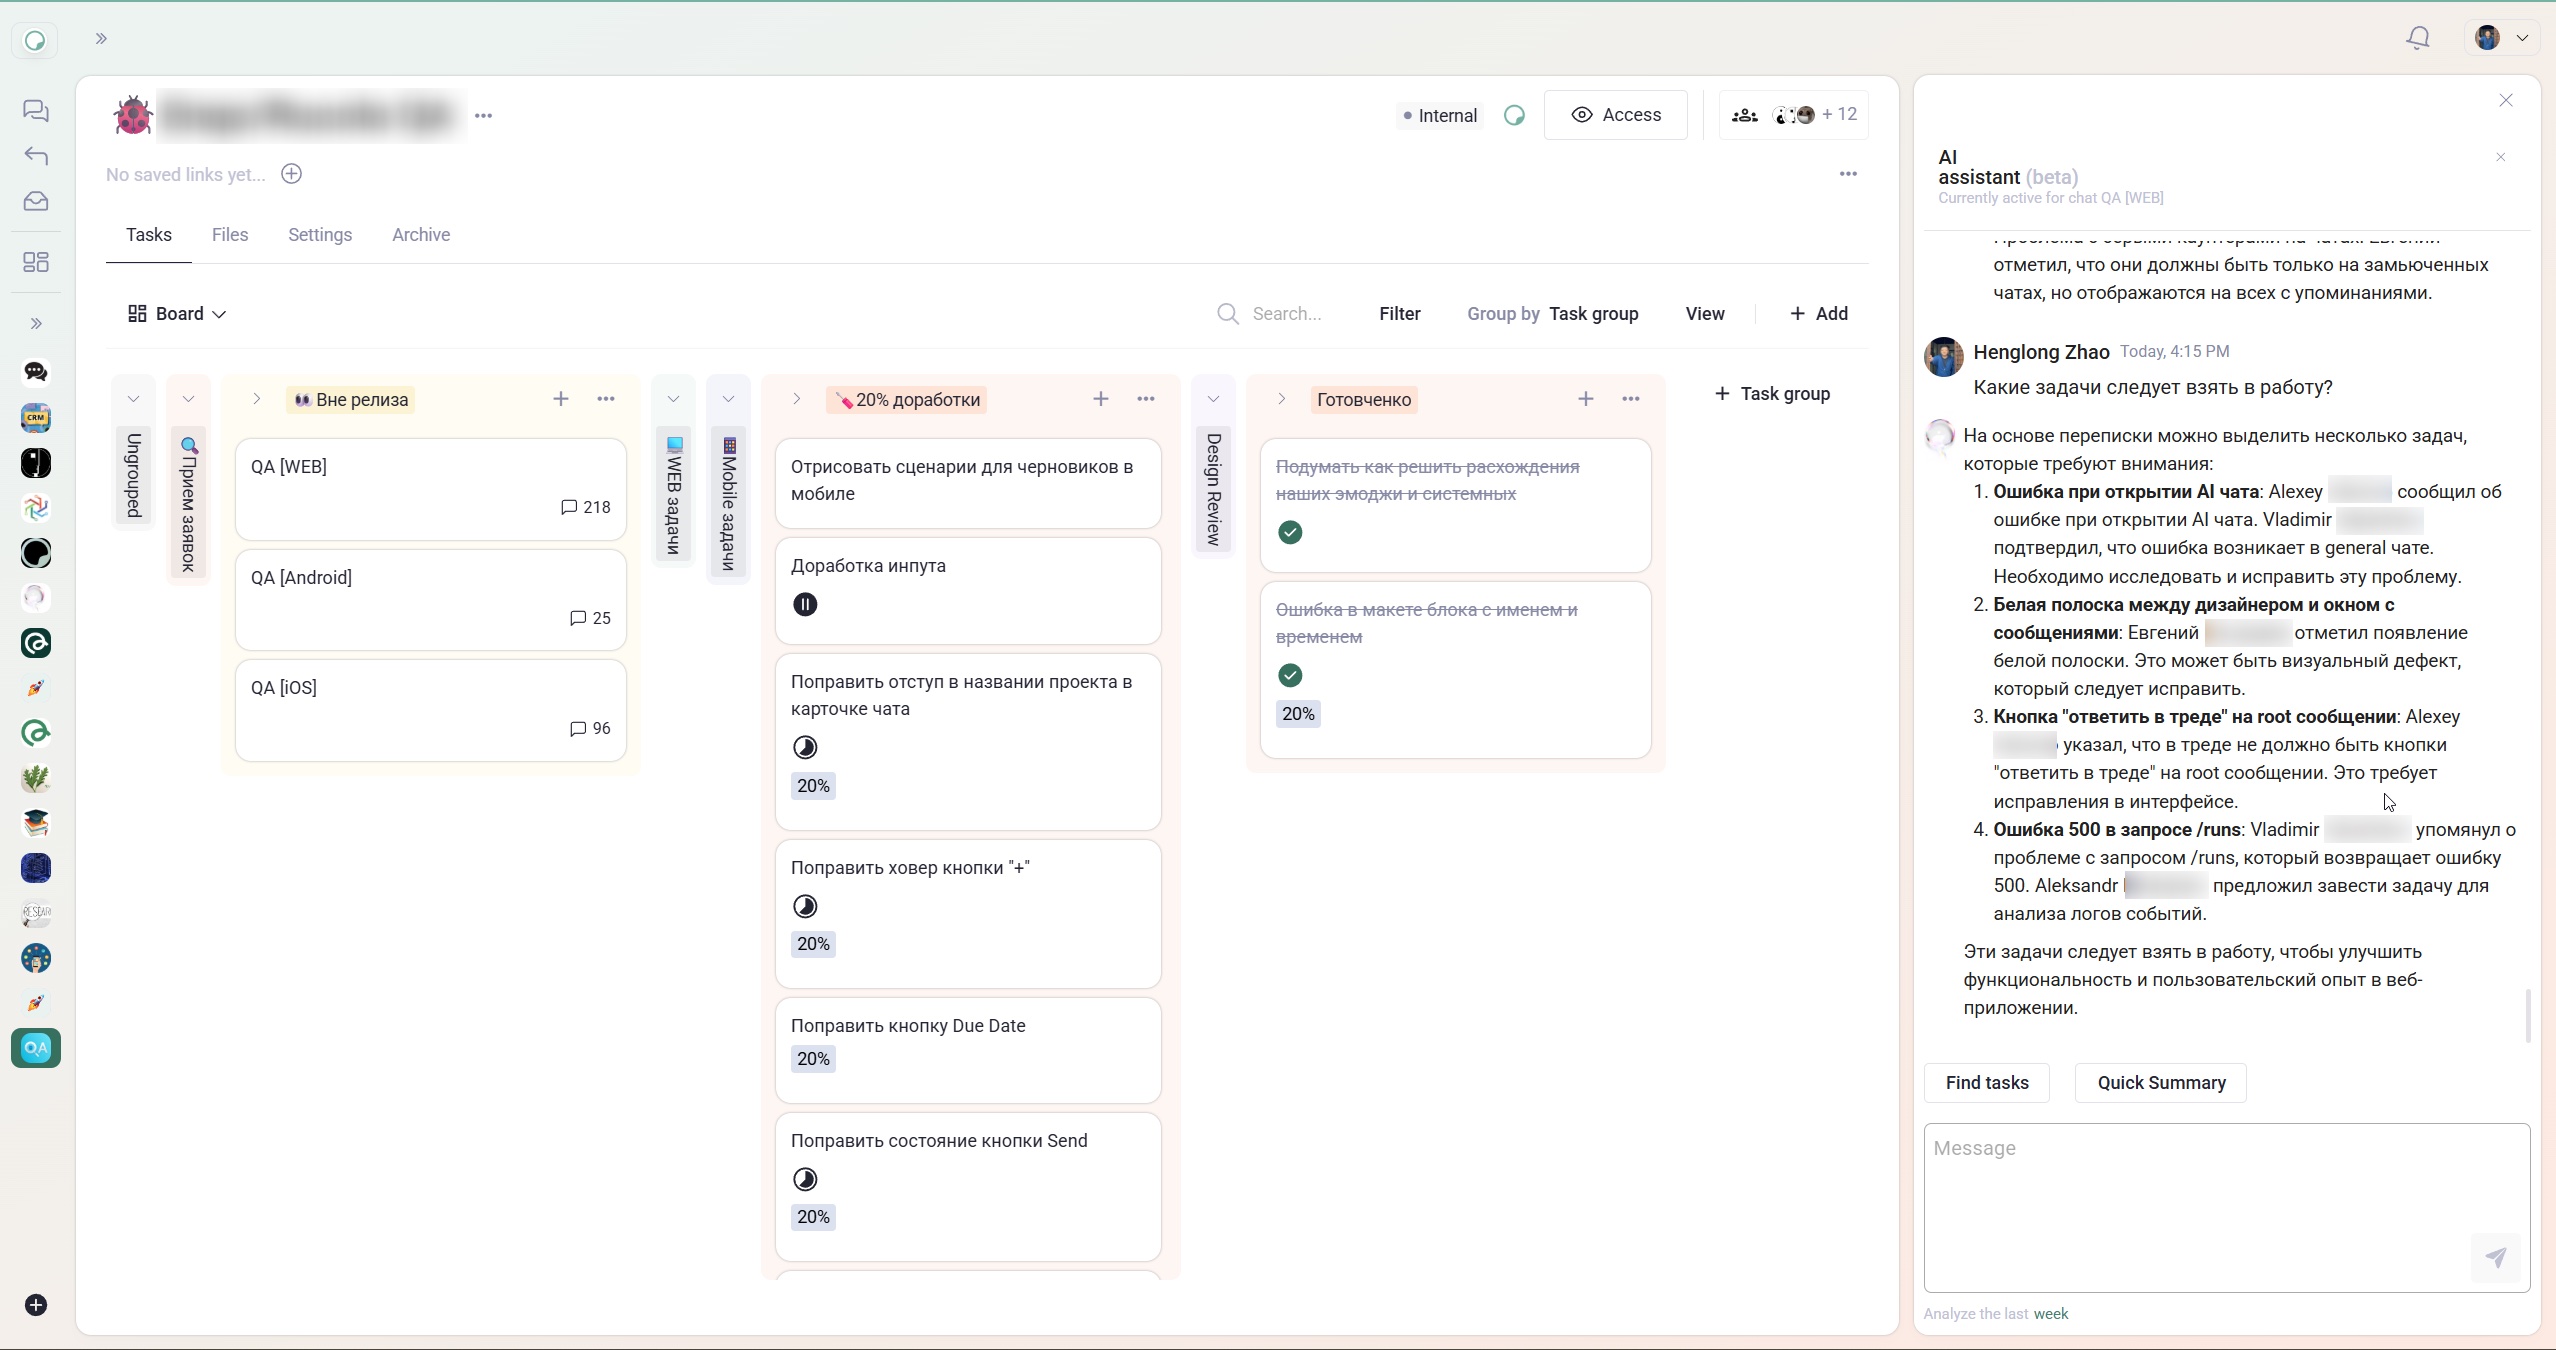This screenshot has height=1350, width=2556.
Task: Open more options for Готовченко group
Action: click(1630, 399)
